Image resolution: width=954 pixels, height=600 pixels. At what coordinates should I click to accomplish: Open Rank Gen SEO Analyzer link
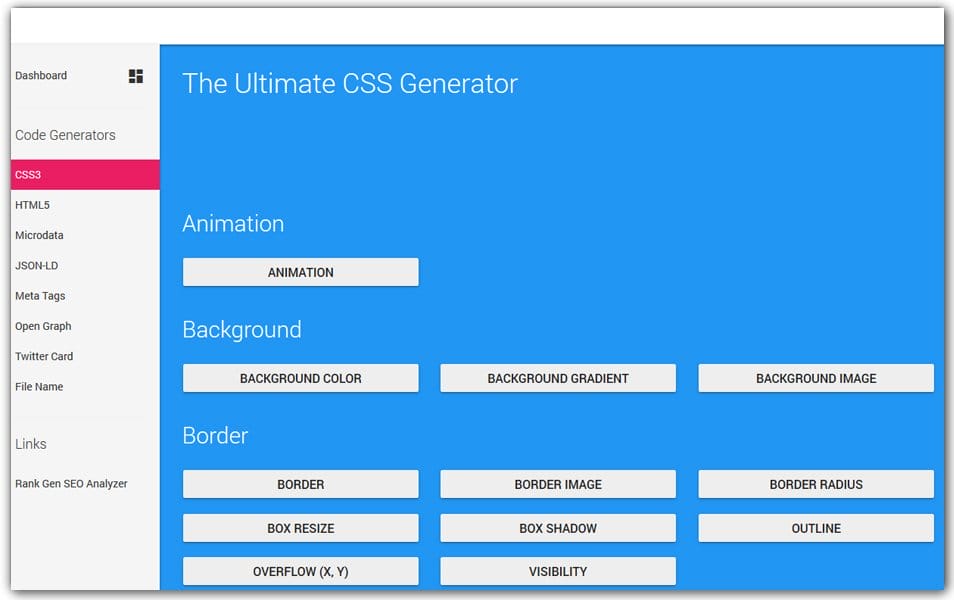pos(71,483)
